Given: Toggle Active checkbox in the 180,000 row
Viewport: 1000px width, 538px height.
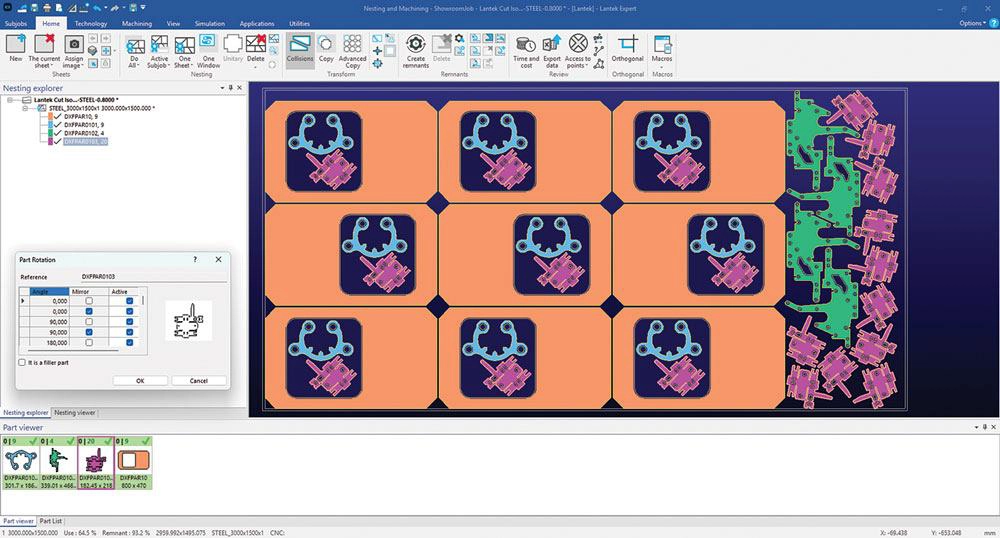Looking at the screenshot, I should (x=129, y=342).
